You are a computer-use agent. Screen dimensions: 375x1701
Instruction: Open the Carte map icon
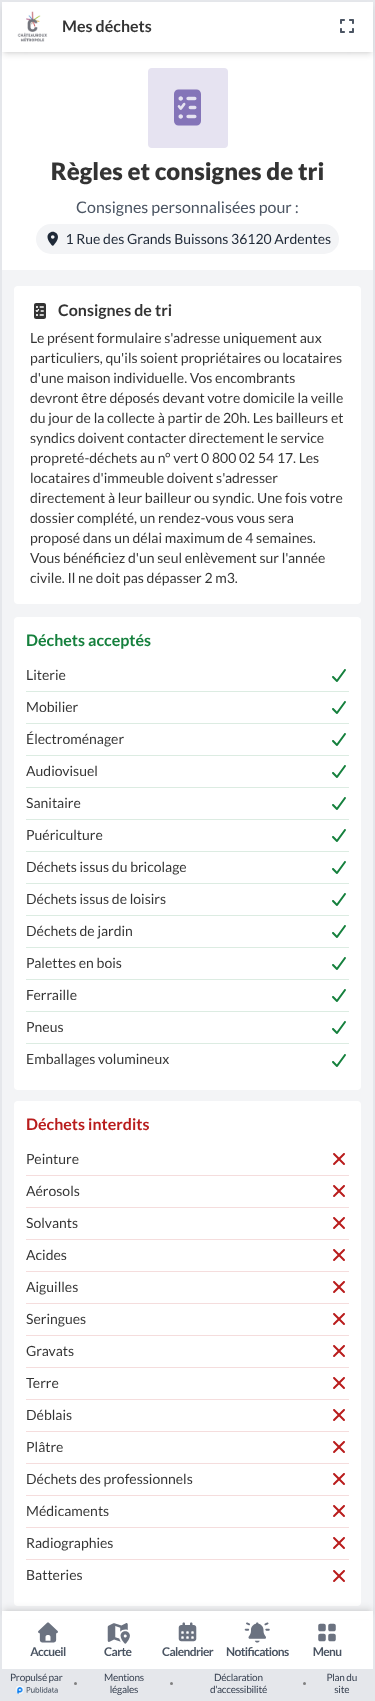click(118, 1632)
